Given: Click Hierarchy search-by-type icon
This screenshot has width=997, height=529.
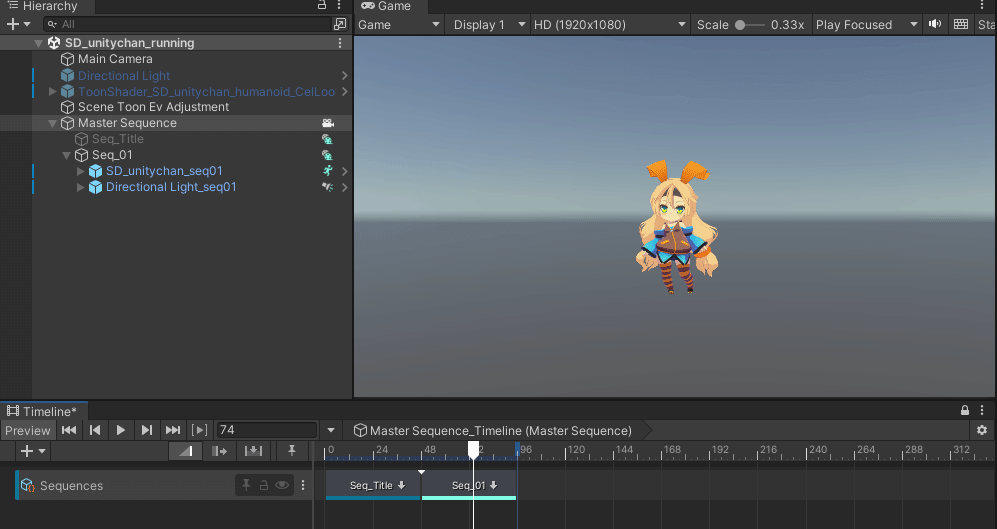Looking at the screenshot, I should 340,24.
